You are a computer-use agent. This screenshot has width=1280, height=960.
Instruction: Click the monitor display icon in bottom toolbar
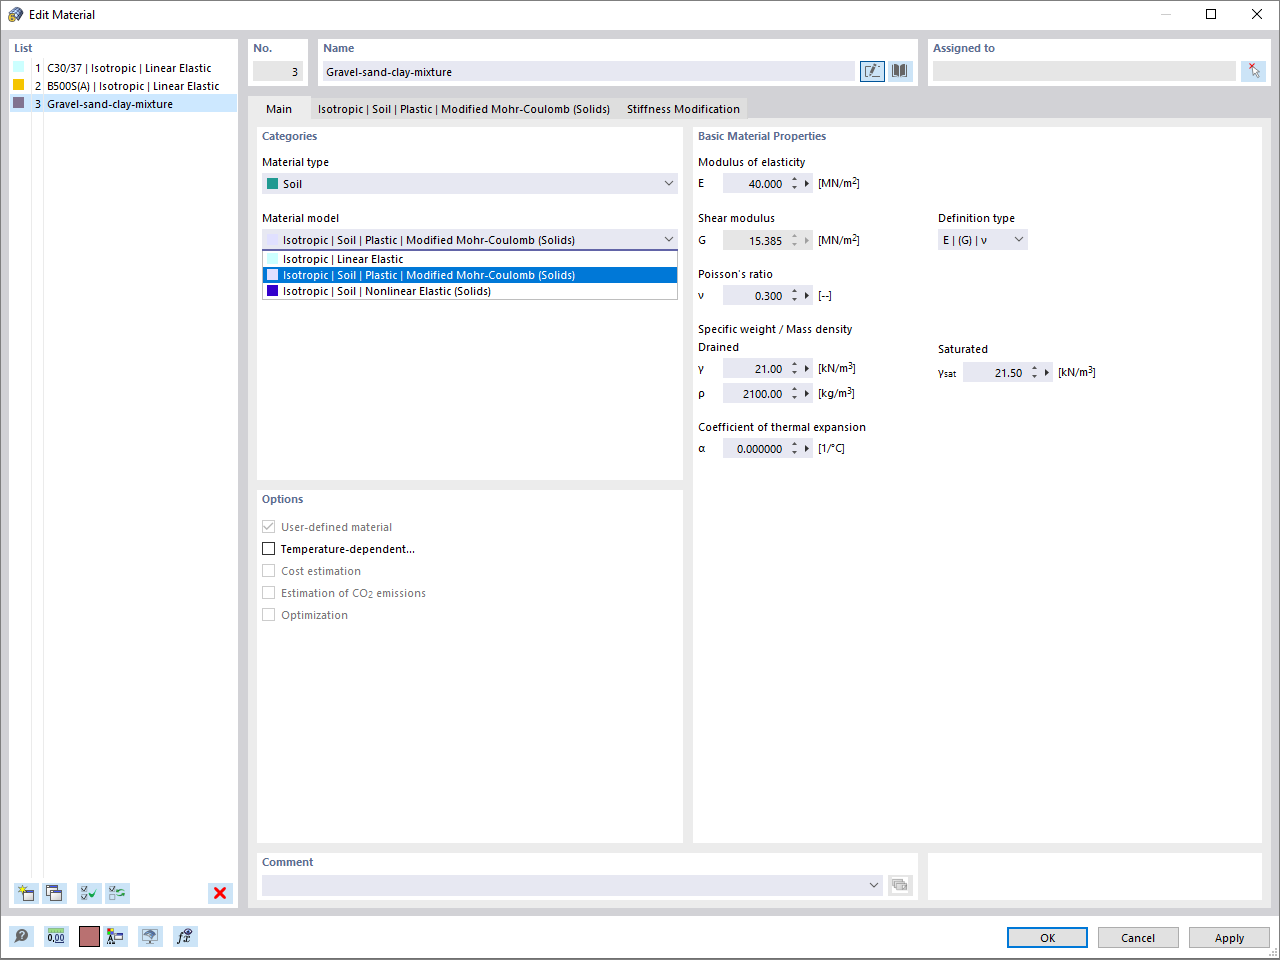click(x=150, y=936)
